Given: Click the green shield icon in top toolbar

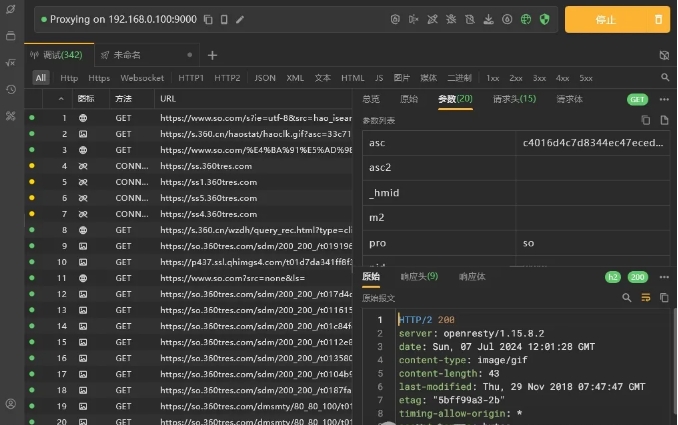Looking at the screenshot, I should pyautogui.click(x=544, y=19).
